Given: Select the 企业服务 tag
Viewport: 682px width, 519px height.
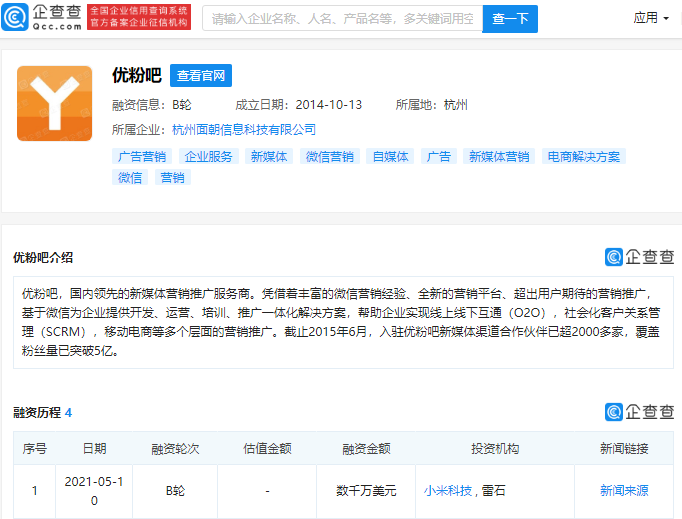Looking at the screenshot, I should 208,157.
